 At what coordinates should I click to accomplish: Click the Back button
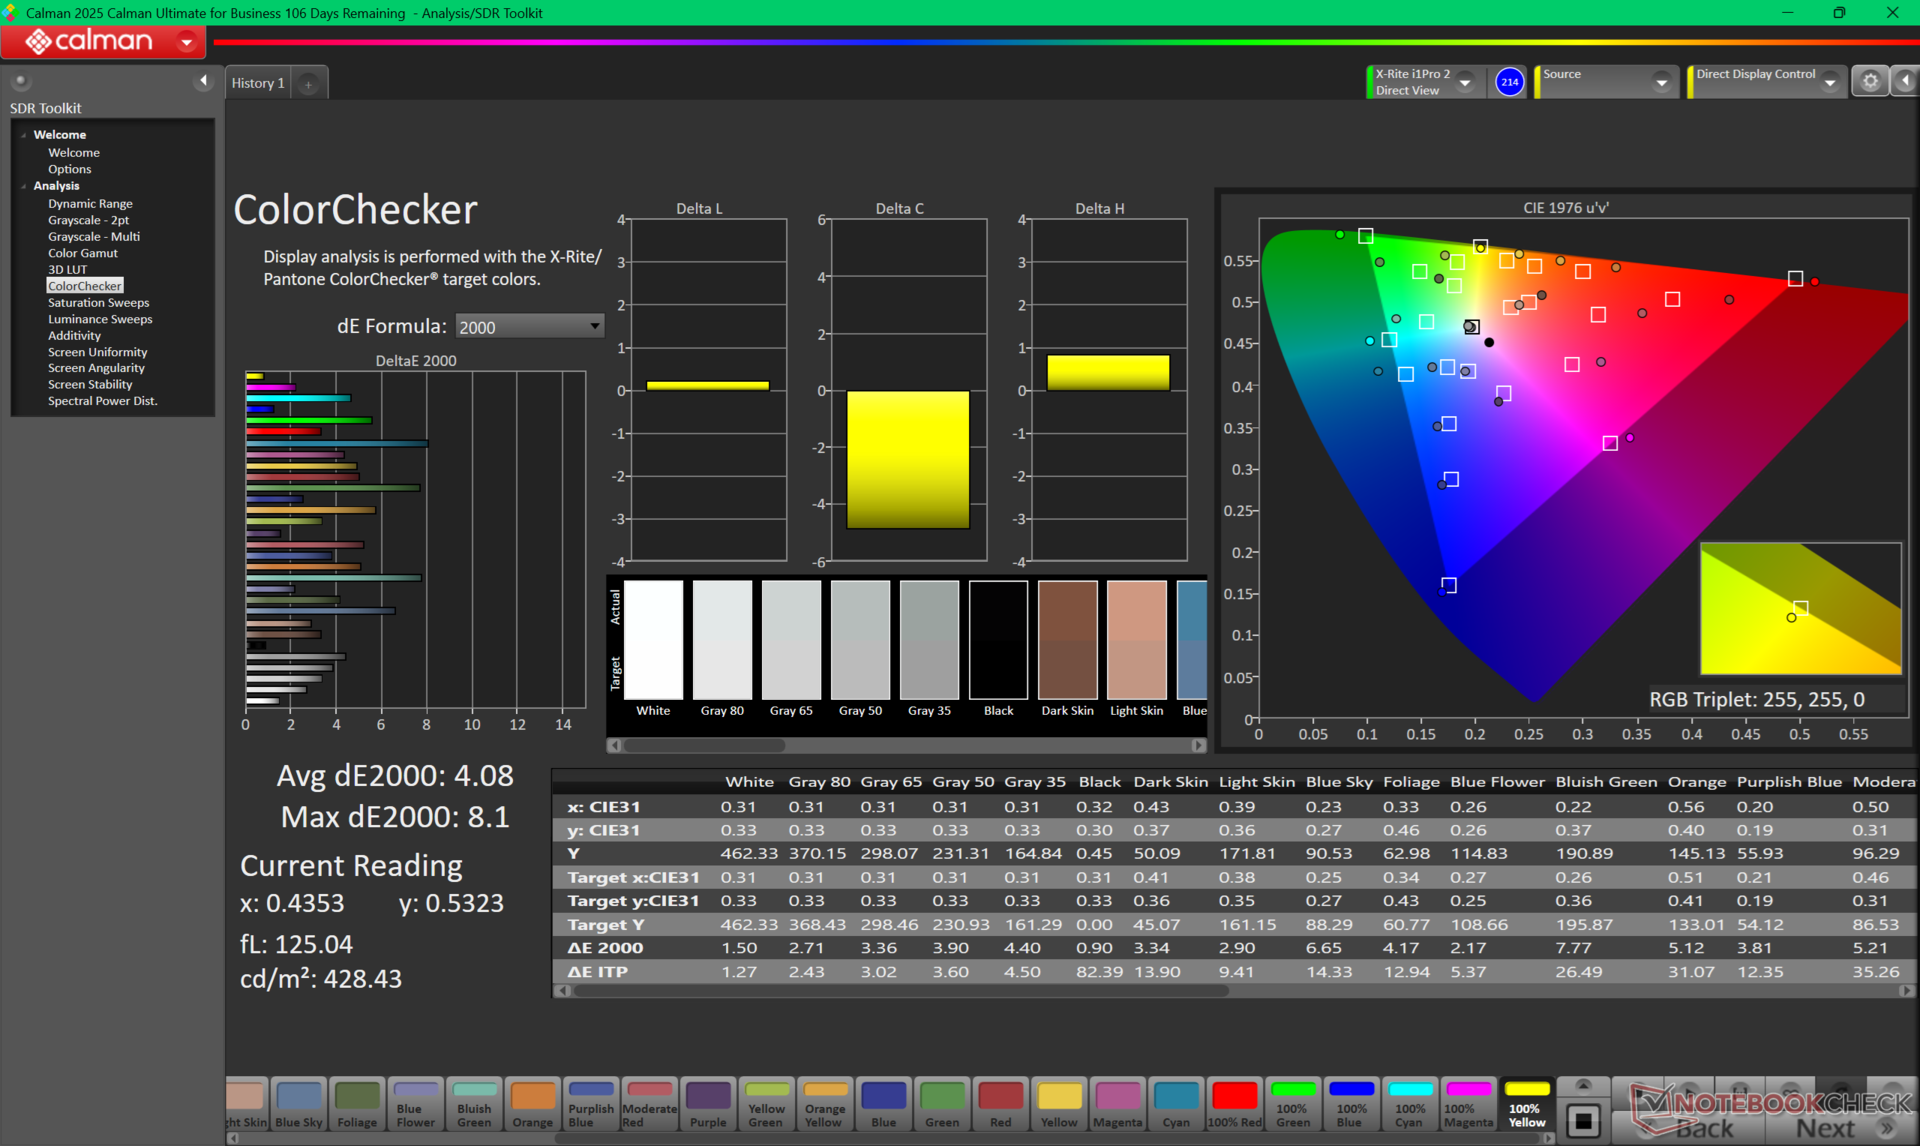1704,1128
